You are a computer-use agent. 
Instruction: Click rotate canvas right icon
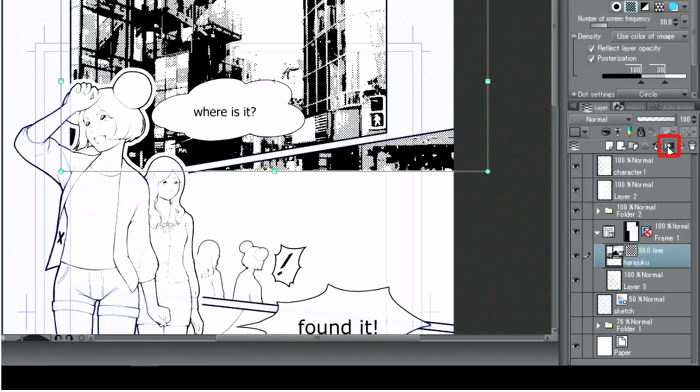click(x=69, y=338)
